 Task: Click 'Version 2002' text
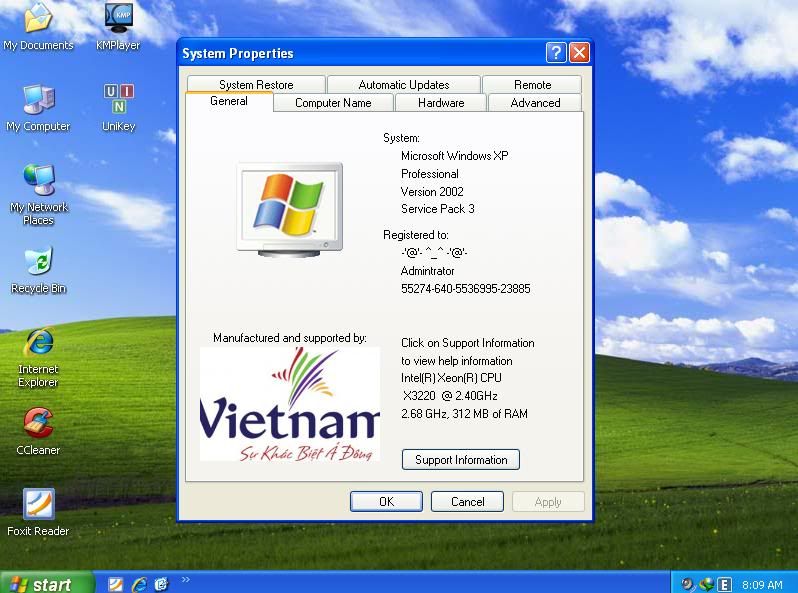pyautogui.click(x=432, y=192)
